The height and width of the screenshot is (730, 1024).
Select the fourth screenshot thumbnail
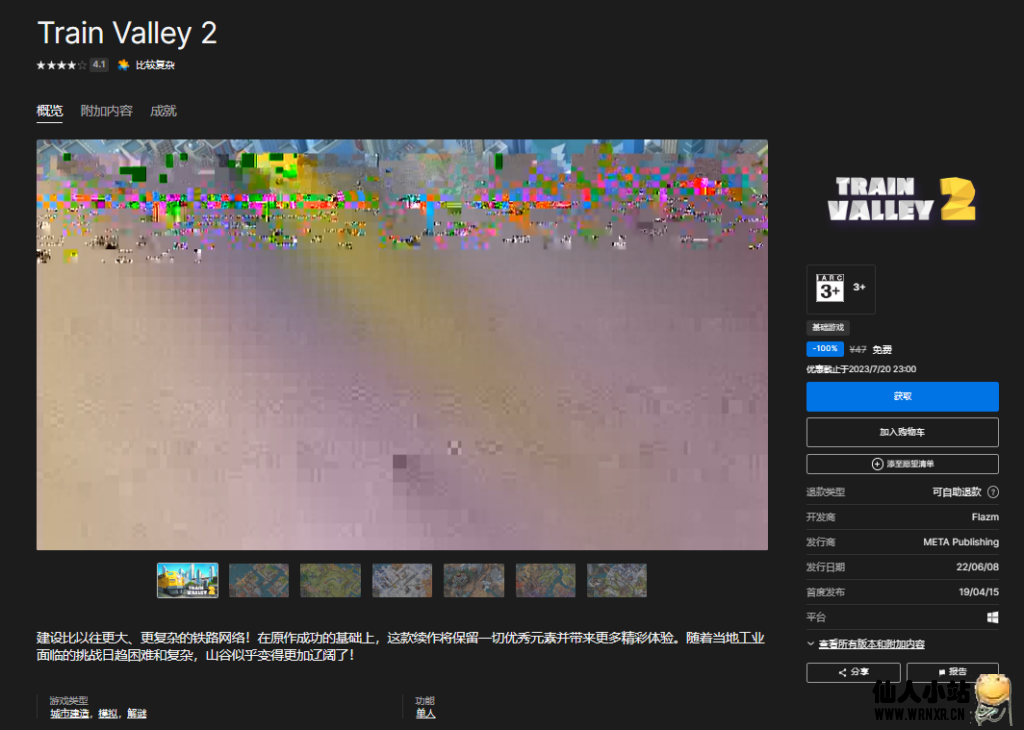click(x=402, y=580)
